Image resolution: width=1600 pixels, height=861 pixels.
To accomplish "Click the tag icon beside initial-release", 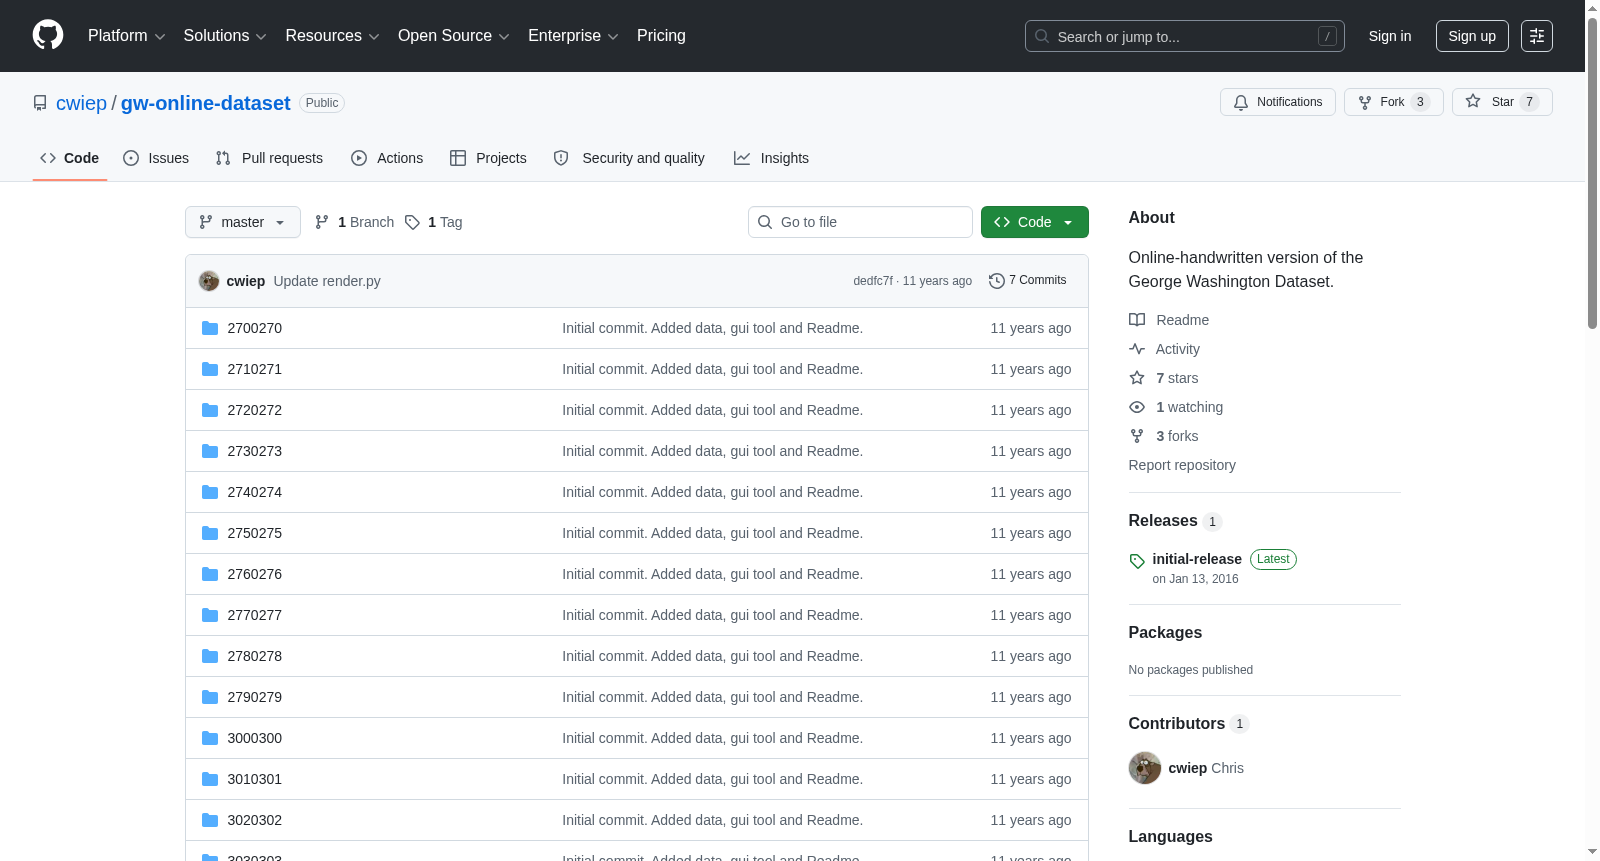I will coord(1137,561).
